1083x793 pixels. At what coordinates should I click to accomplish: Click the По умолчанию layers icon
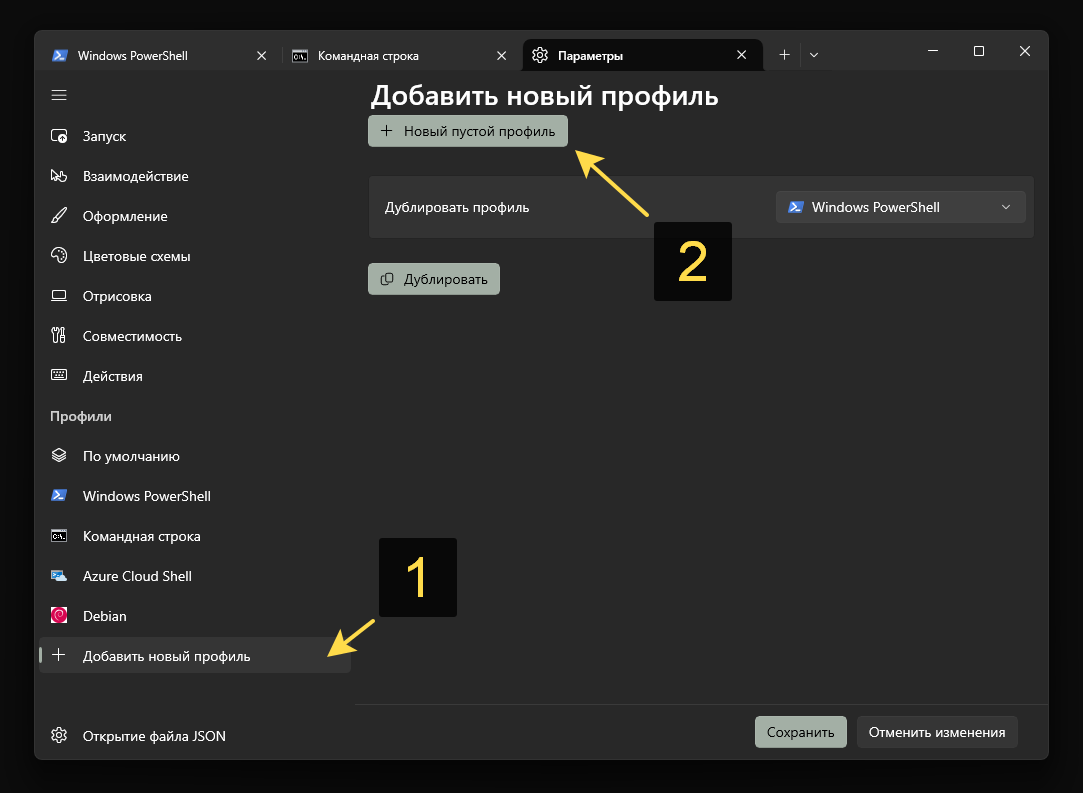[x=59, y=455]
